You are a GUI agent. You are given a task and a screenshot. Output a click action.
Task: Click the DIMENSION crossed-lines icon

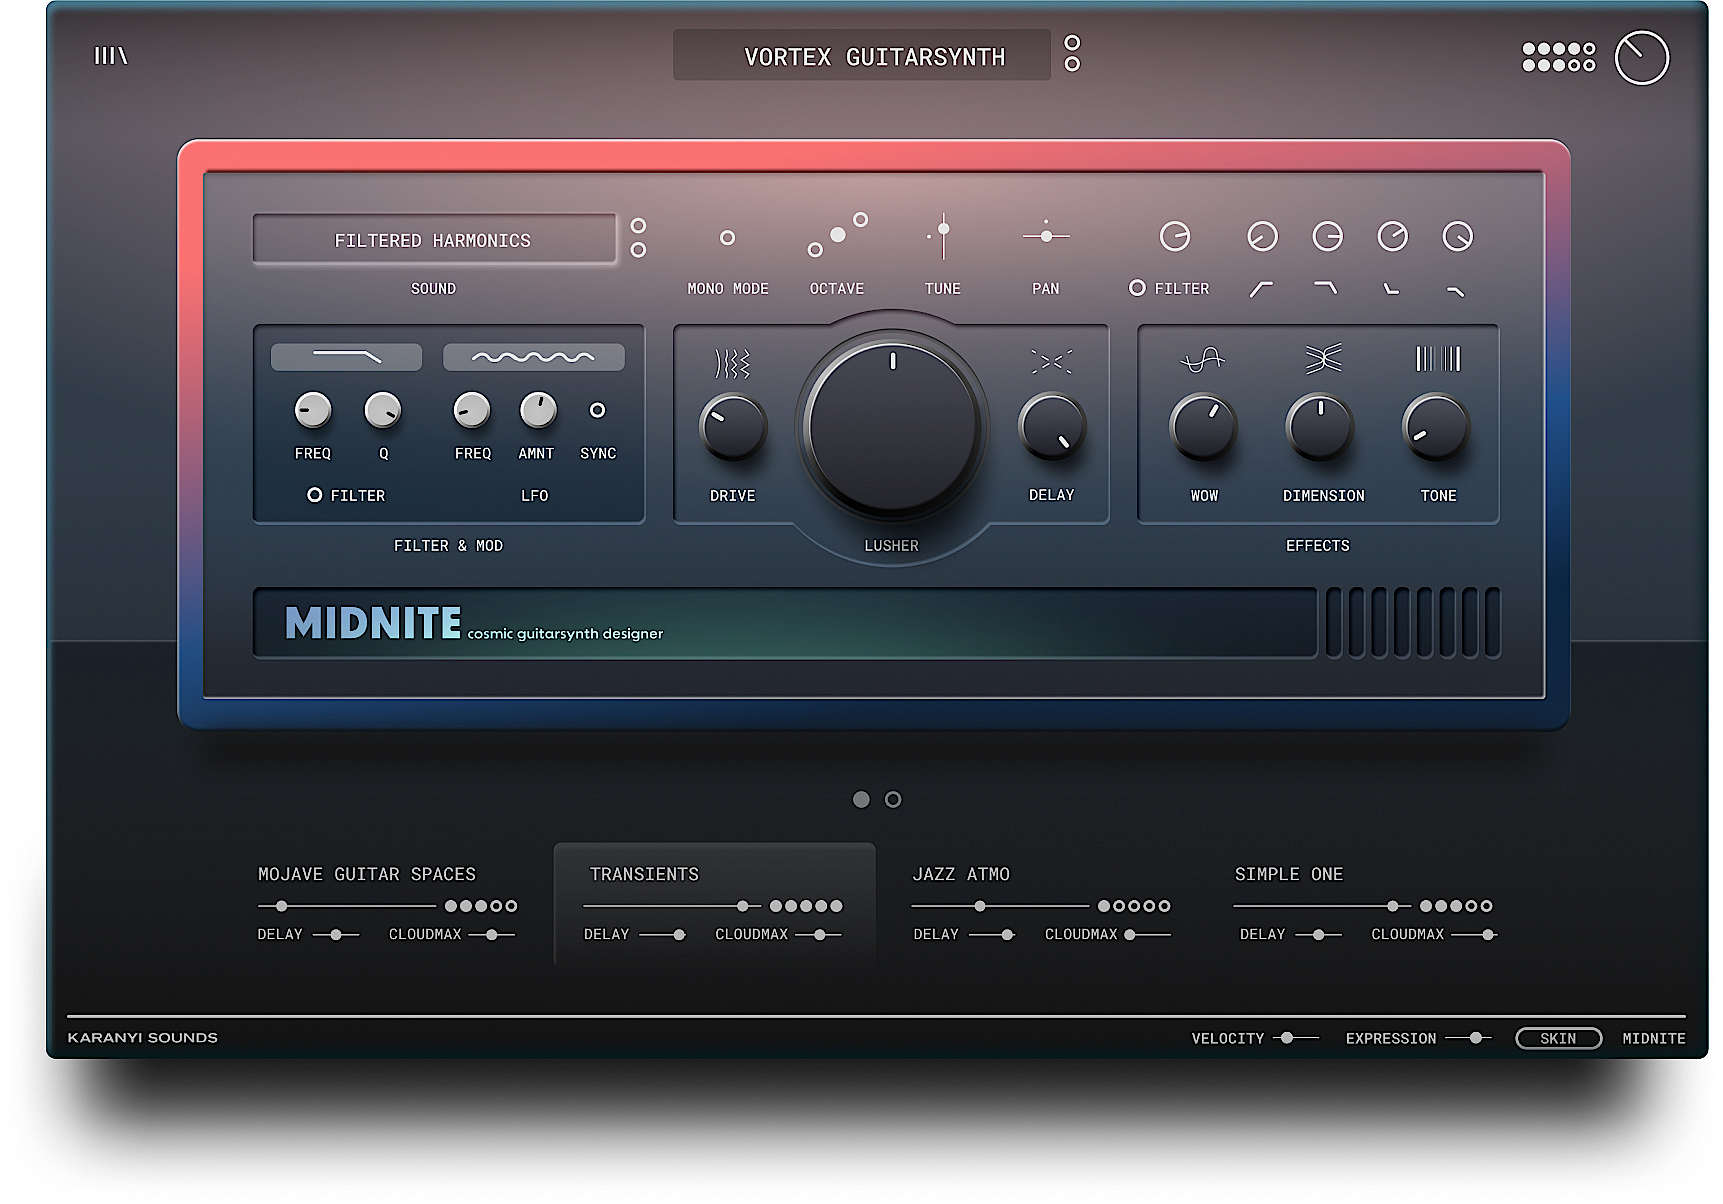click(1321, 360)
